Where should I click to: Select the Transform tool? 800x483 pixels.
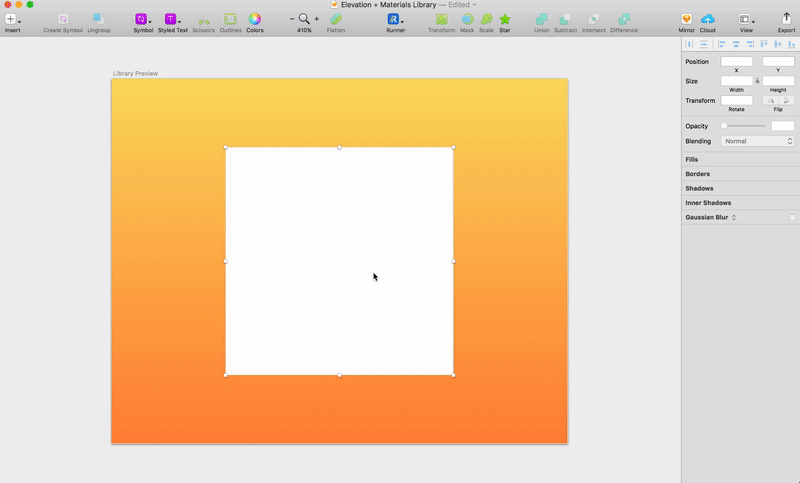coord(441,19)
